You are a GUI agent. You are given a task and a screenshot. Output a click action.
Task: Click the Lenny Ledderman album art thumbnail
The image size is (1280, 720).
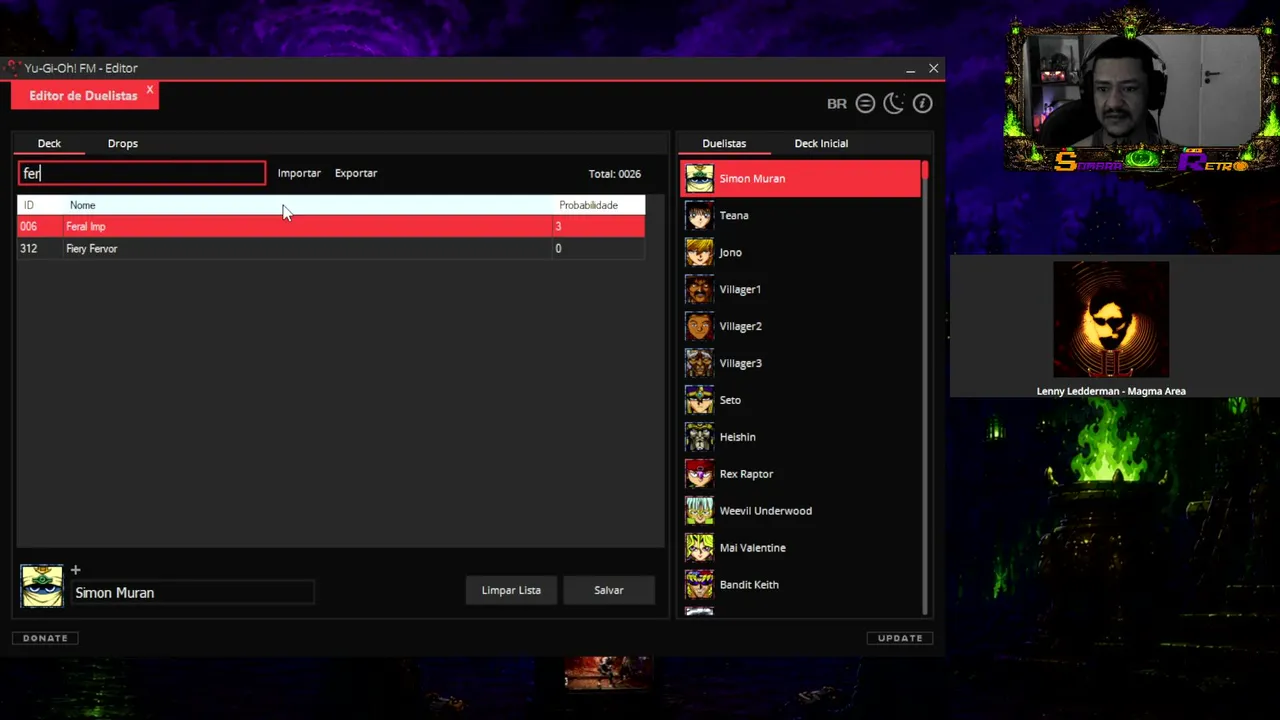tap(1111, 320)
